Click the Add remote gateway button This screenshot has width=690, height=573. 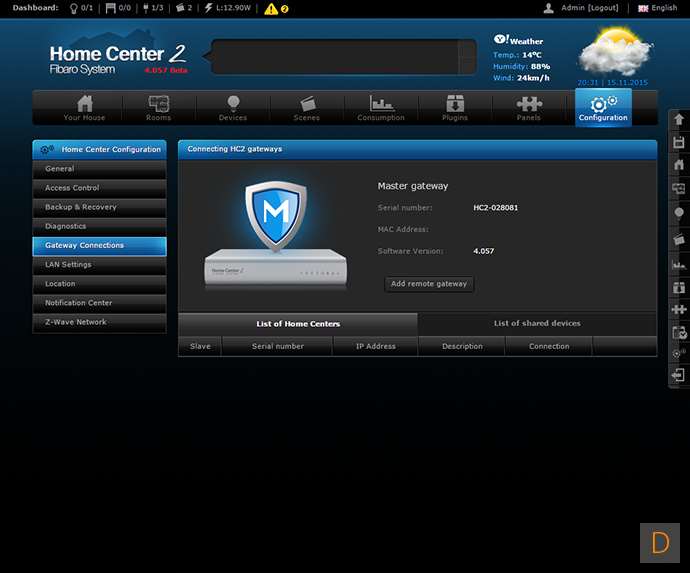tap(429, 284)
